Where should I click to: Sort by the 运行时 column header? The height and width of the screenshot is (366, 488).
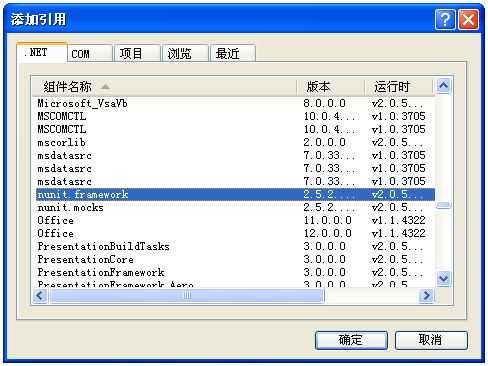click(x=399, y=87)
